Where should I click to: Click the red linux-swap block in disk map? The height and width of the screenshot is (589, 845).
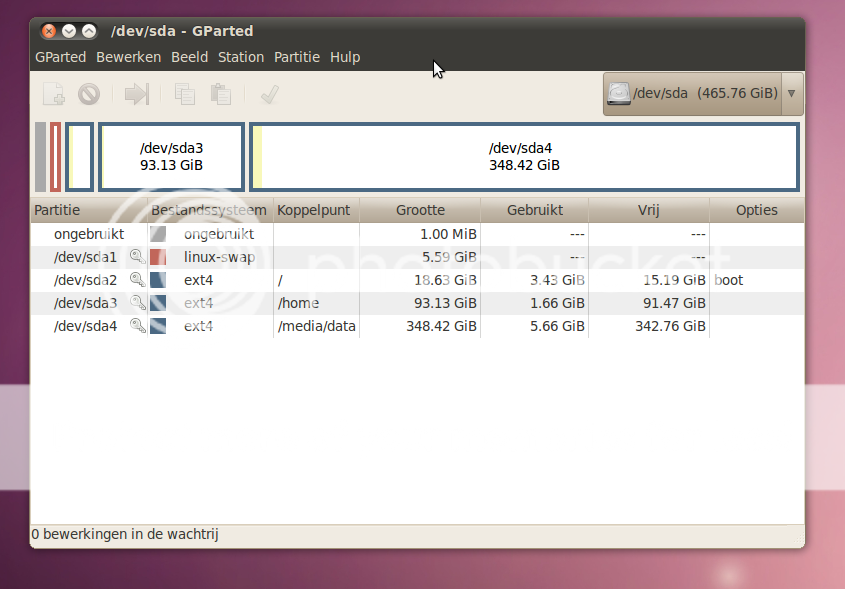[56, 156]
